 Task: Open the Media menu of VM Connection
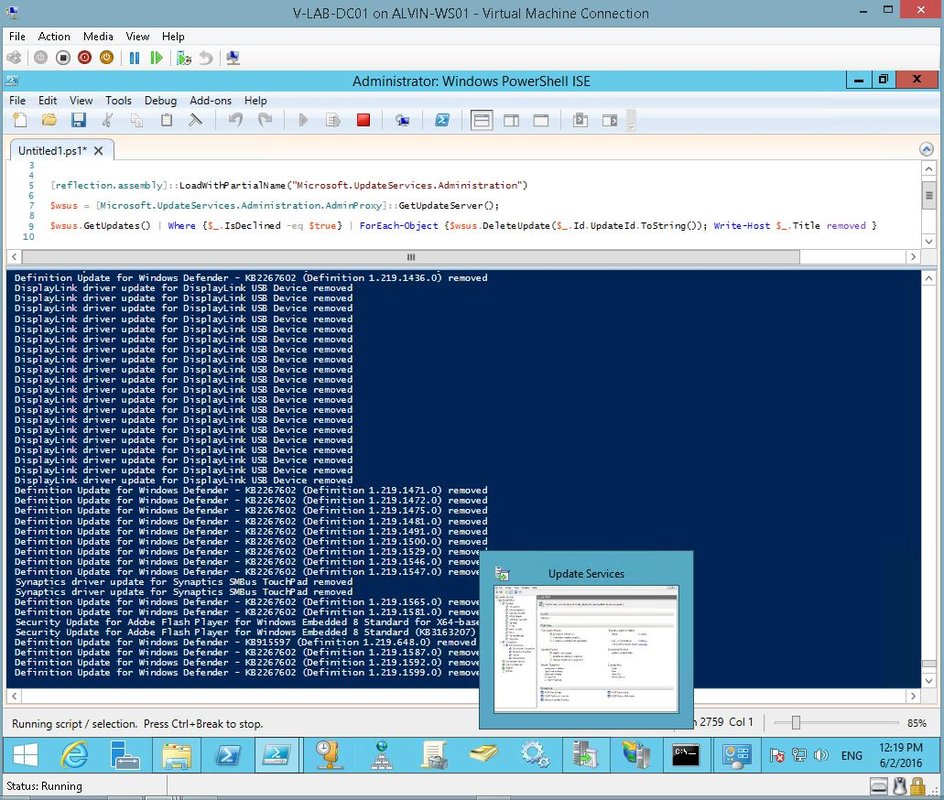[x=98, y=36]
